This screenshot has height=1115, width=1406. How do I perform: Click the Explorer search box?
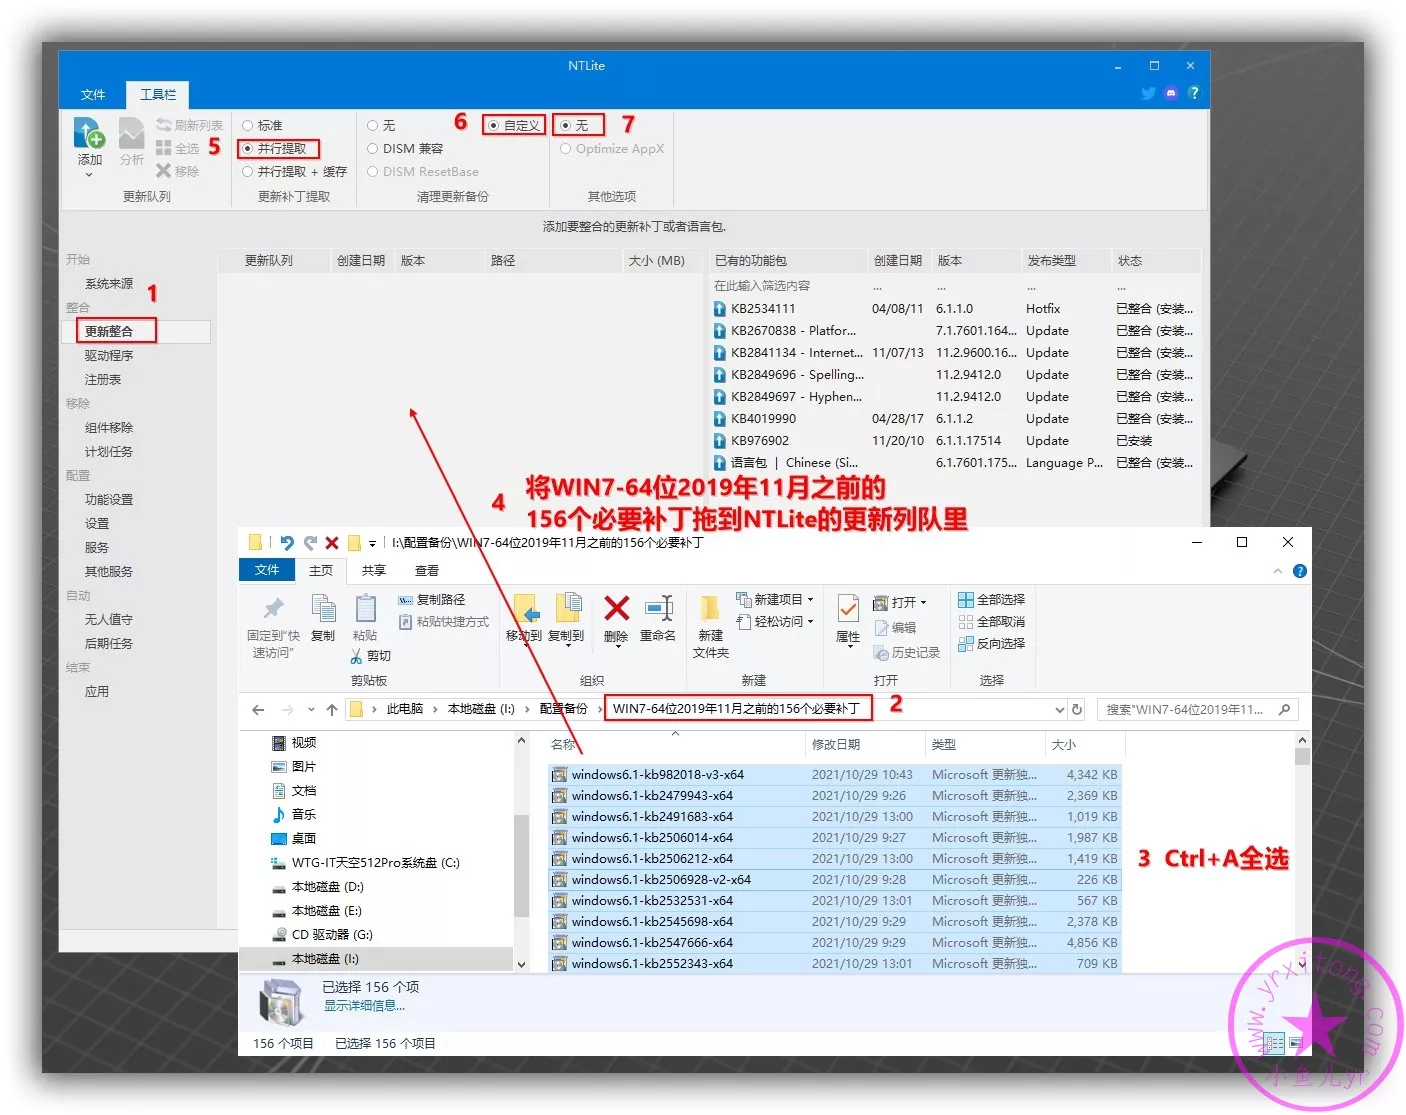pos(1197,709)
